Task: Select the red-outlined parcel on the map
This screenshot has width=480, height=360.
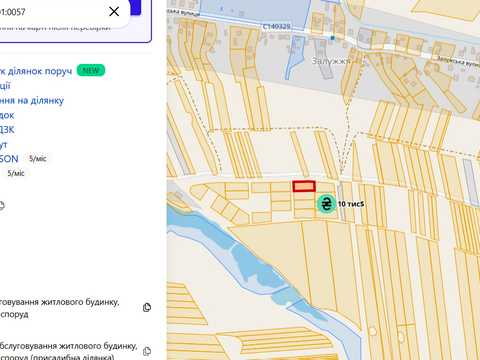Action: point(304,186)
